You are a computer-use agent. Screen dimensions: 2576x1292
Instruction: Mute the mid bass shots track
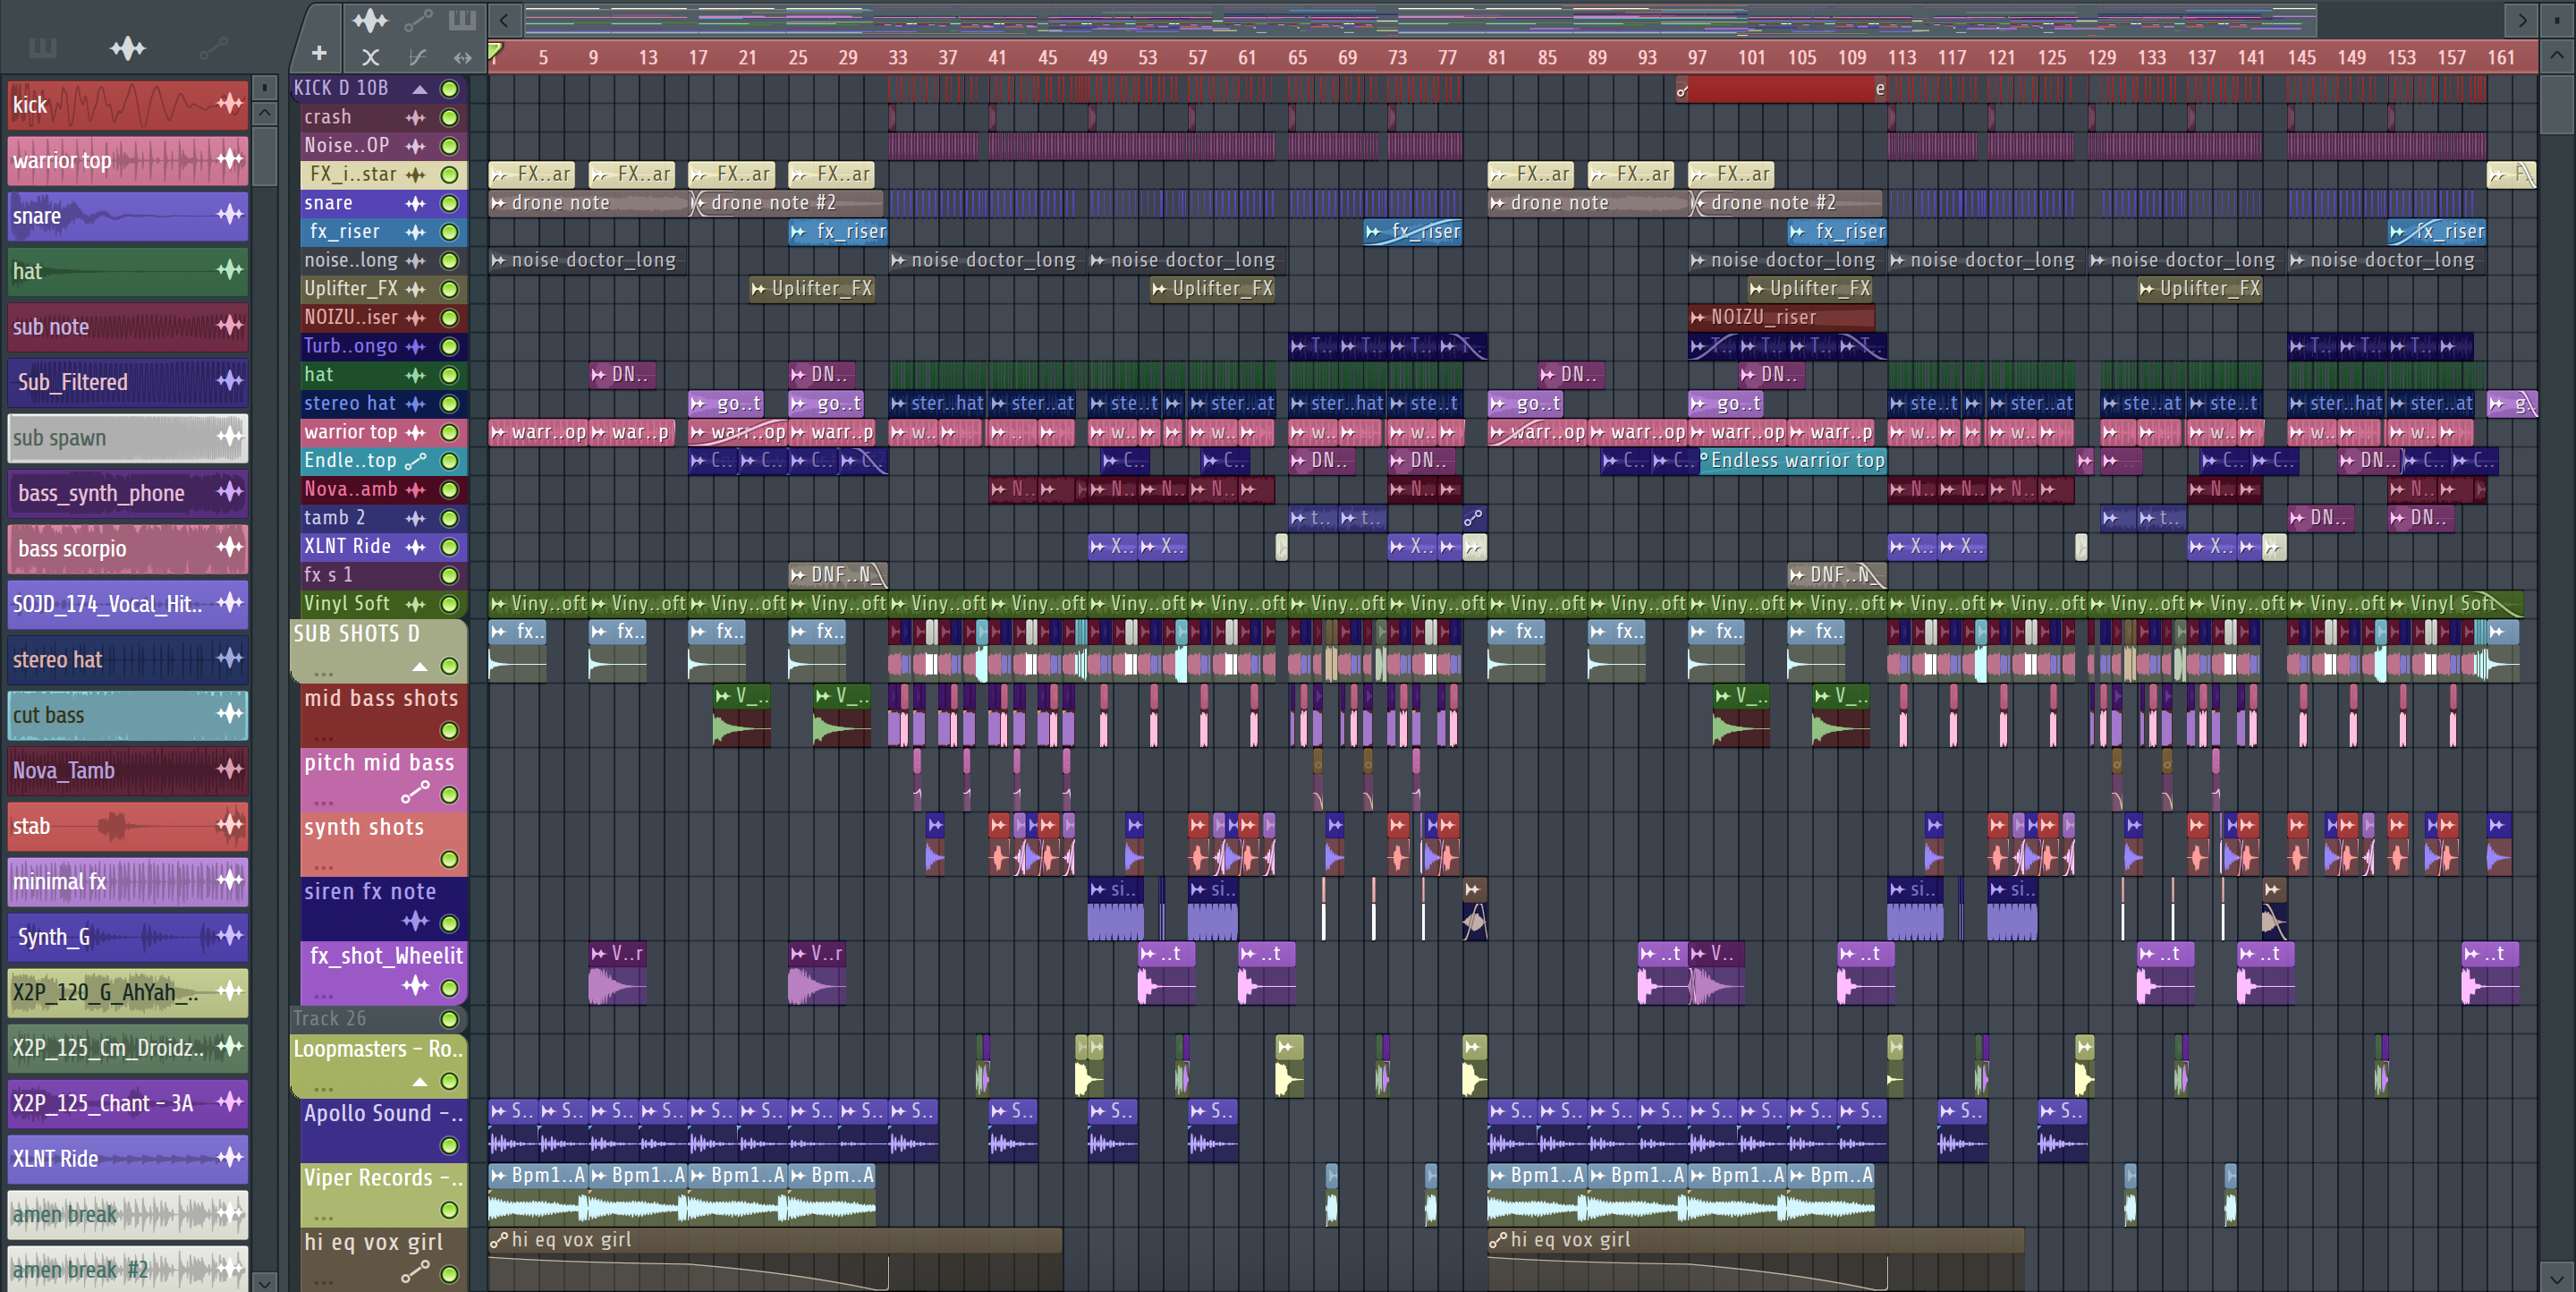(450, 730)
